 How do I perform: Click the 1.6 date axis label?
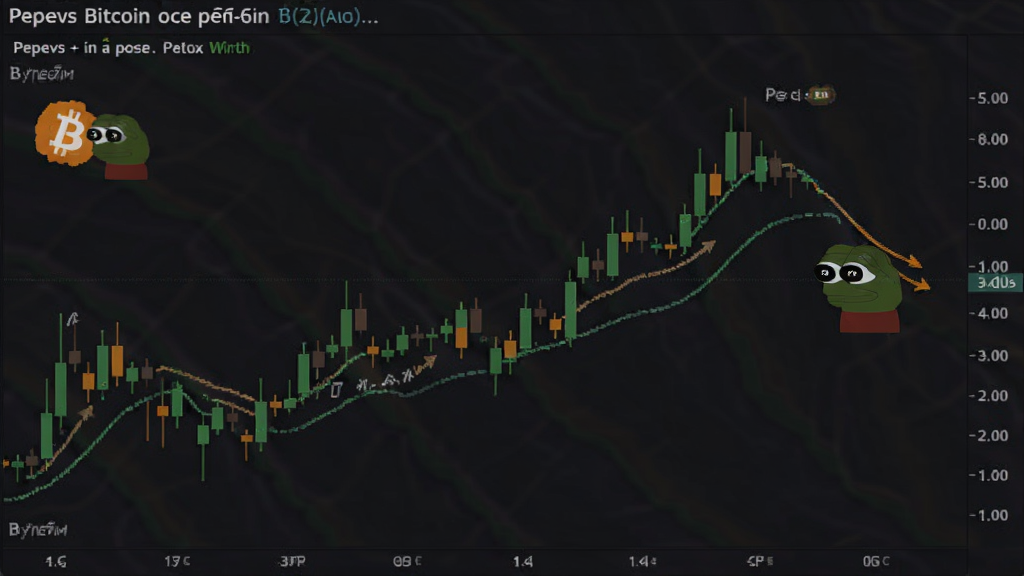(x=56, y=561)
